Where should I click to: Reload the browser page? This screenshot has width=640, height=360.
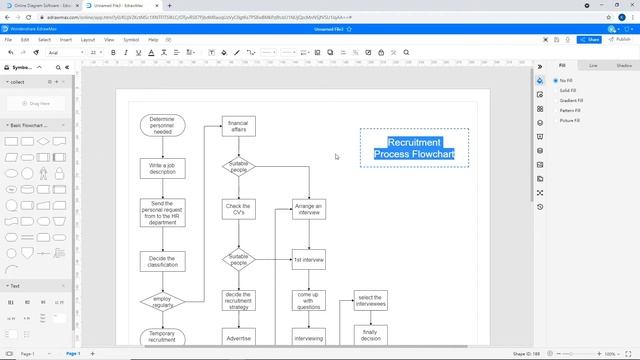tap(28, 18)
